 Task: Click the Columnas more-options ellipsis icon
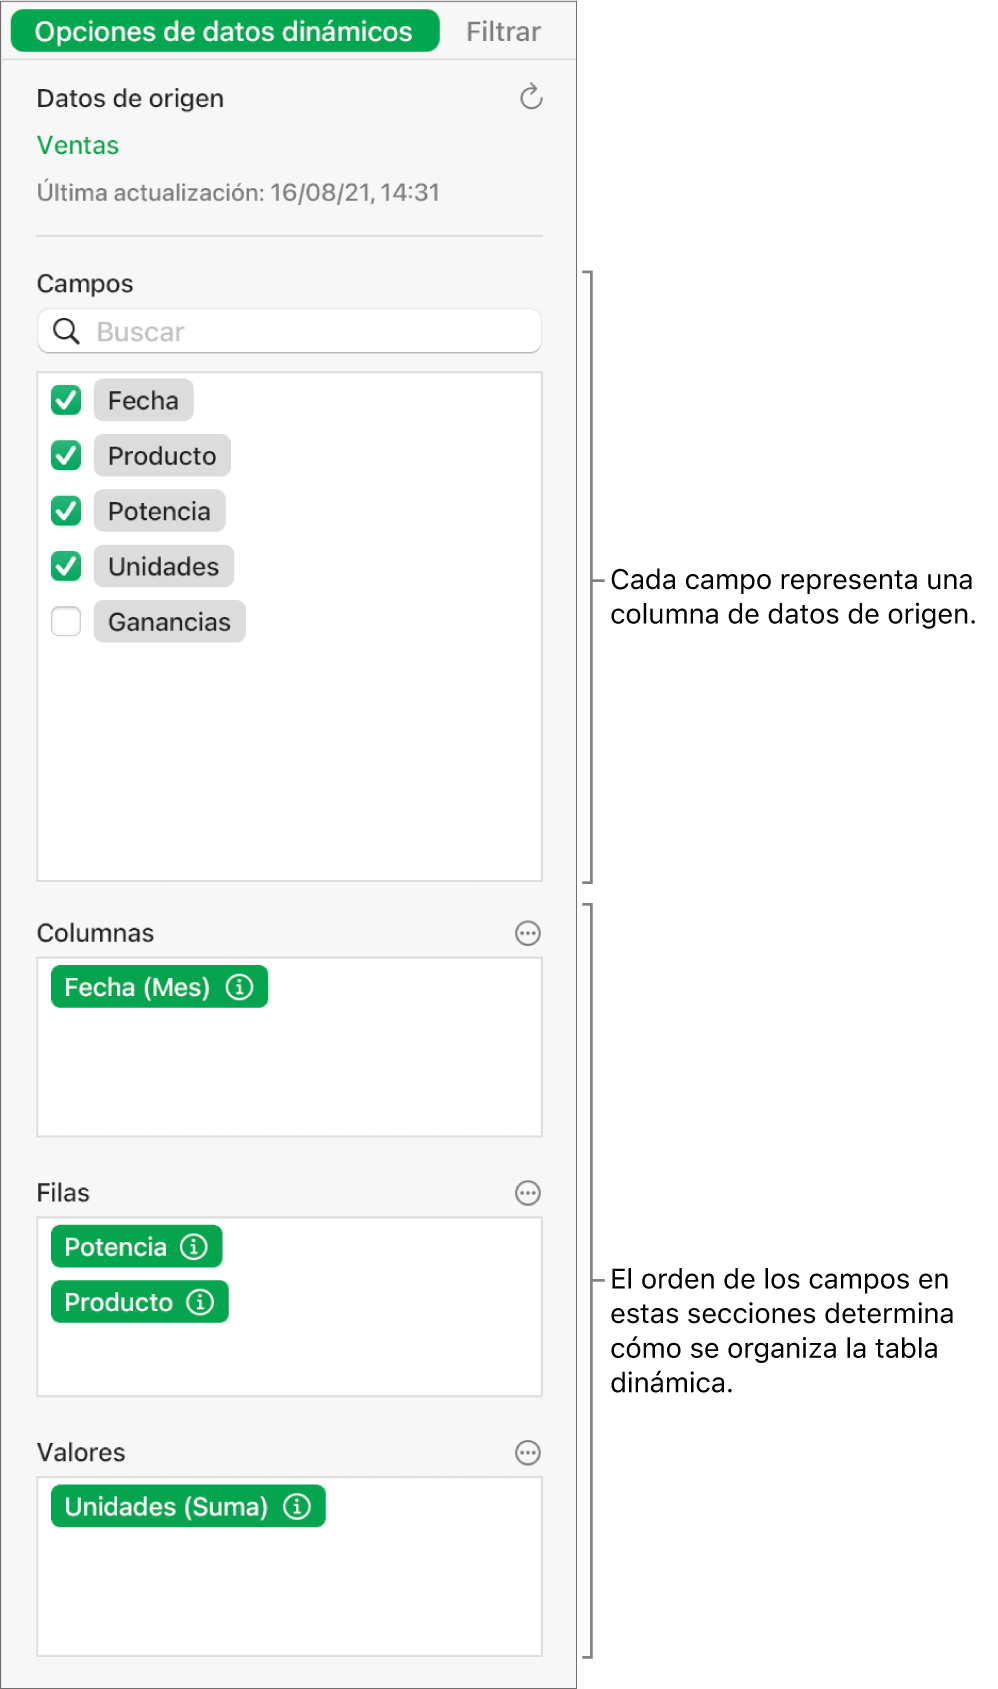pyautogui.click(x=527, y=933)
